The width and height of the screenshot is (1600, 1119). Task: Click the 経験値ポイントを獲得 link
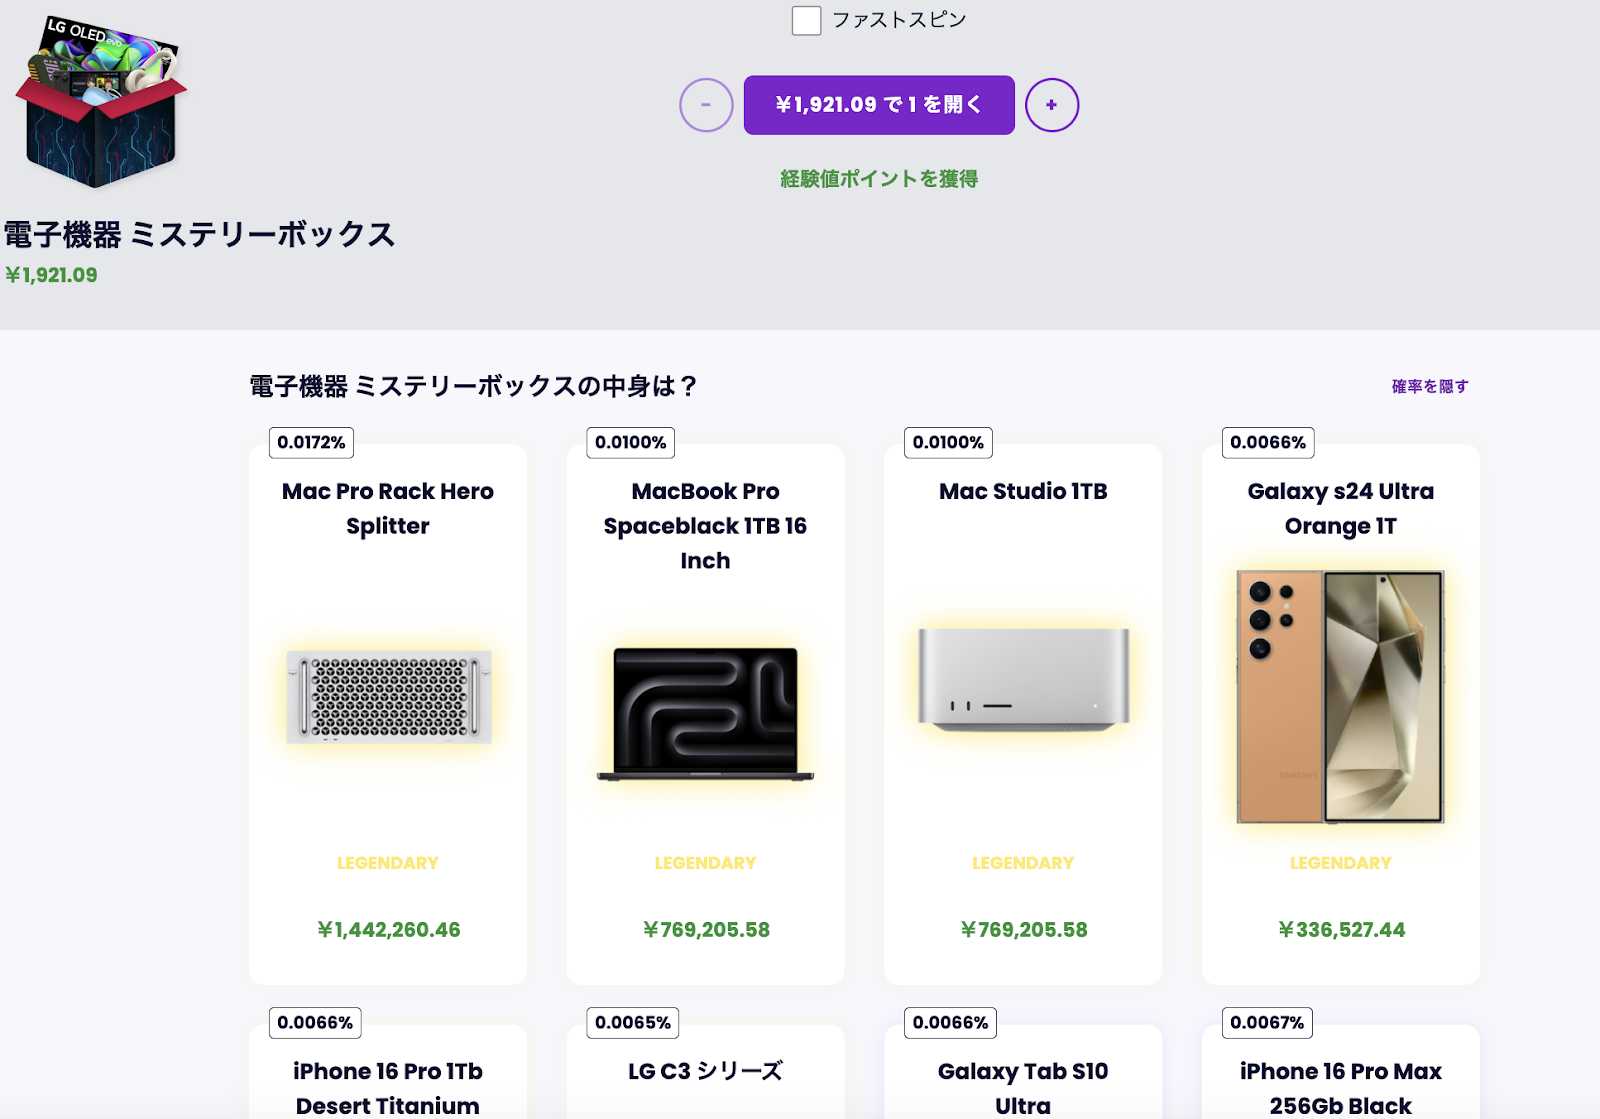pos(879,179)
